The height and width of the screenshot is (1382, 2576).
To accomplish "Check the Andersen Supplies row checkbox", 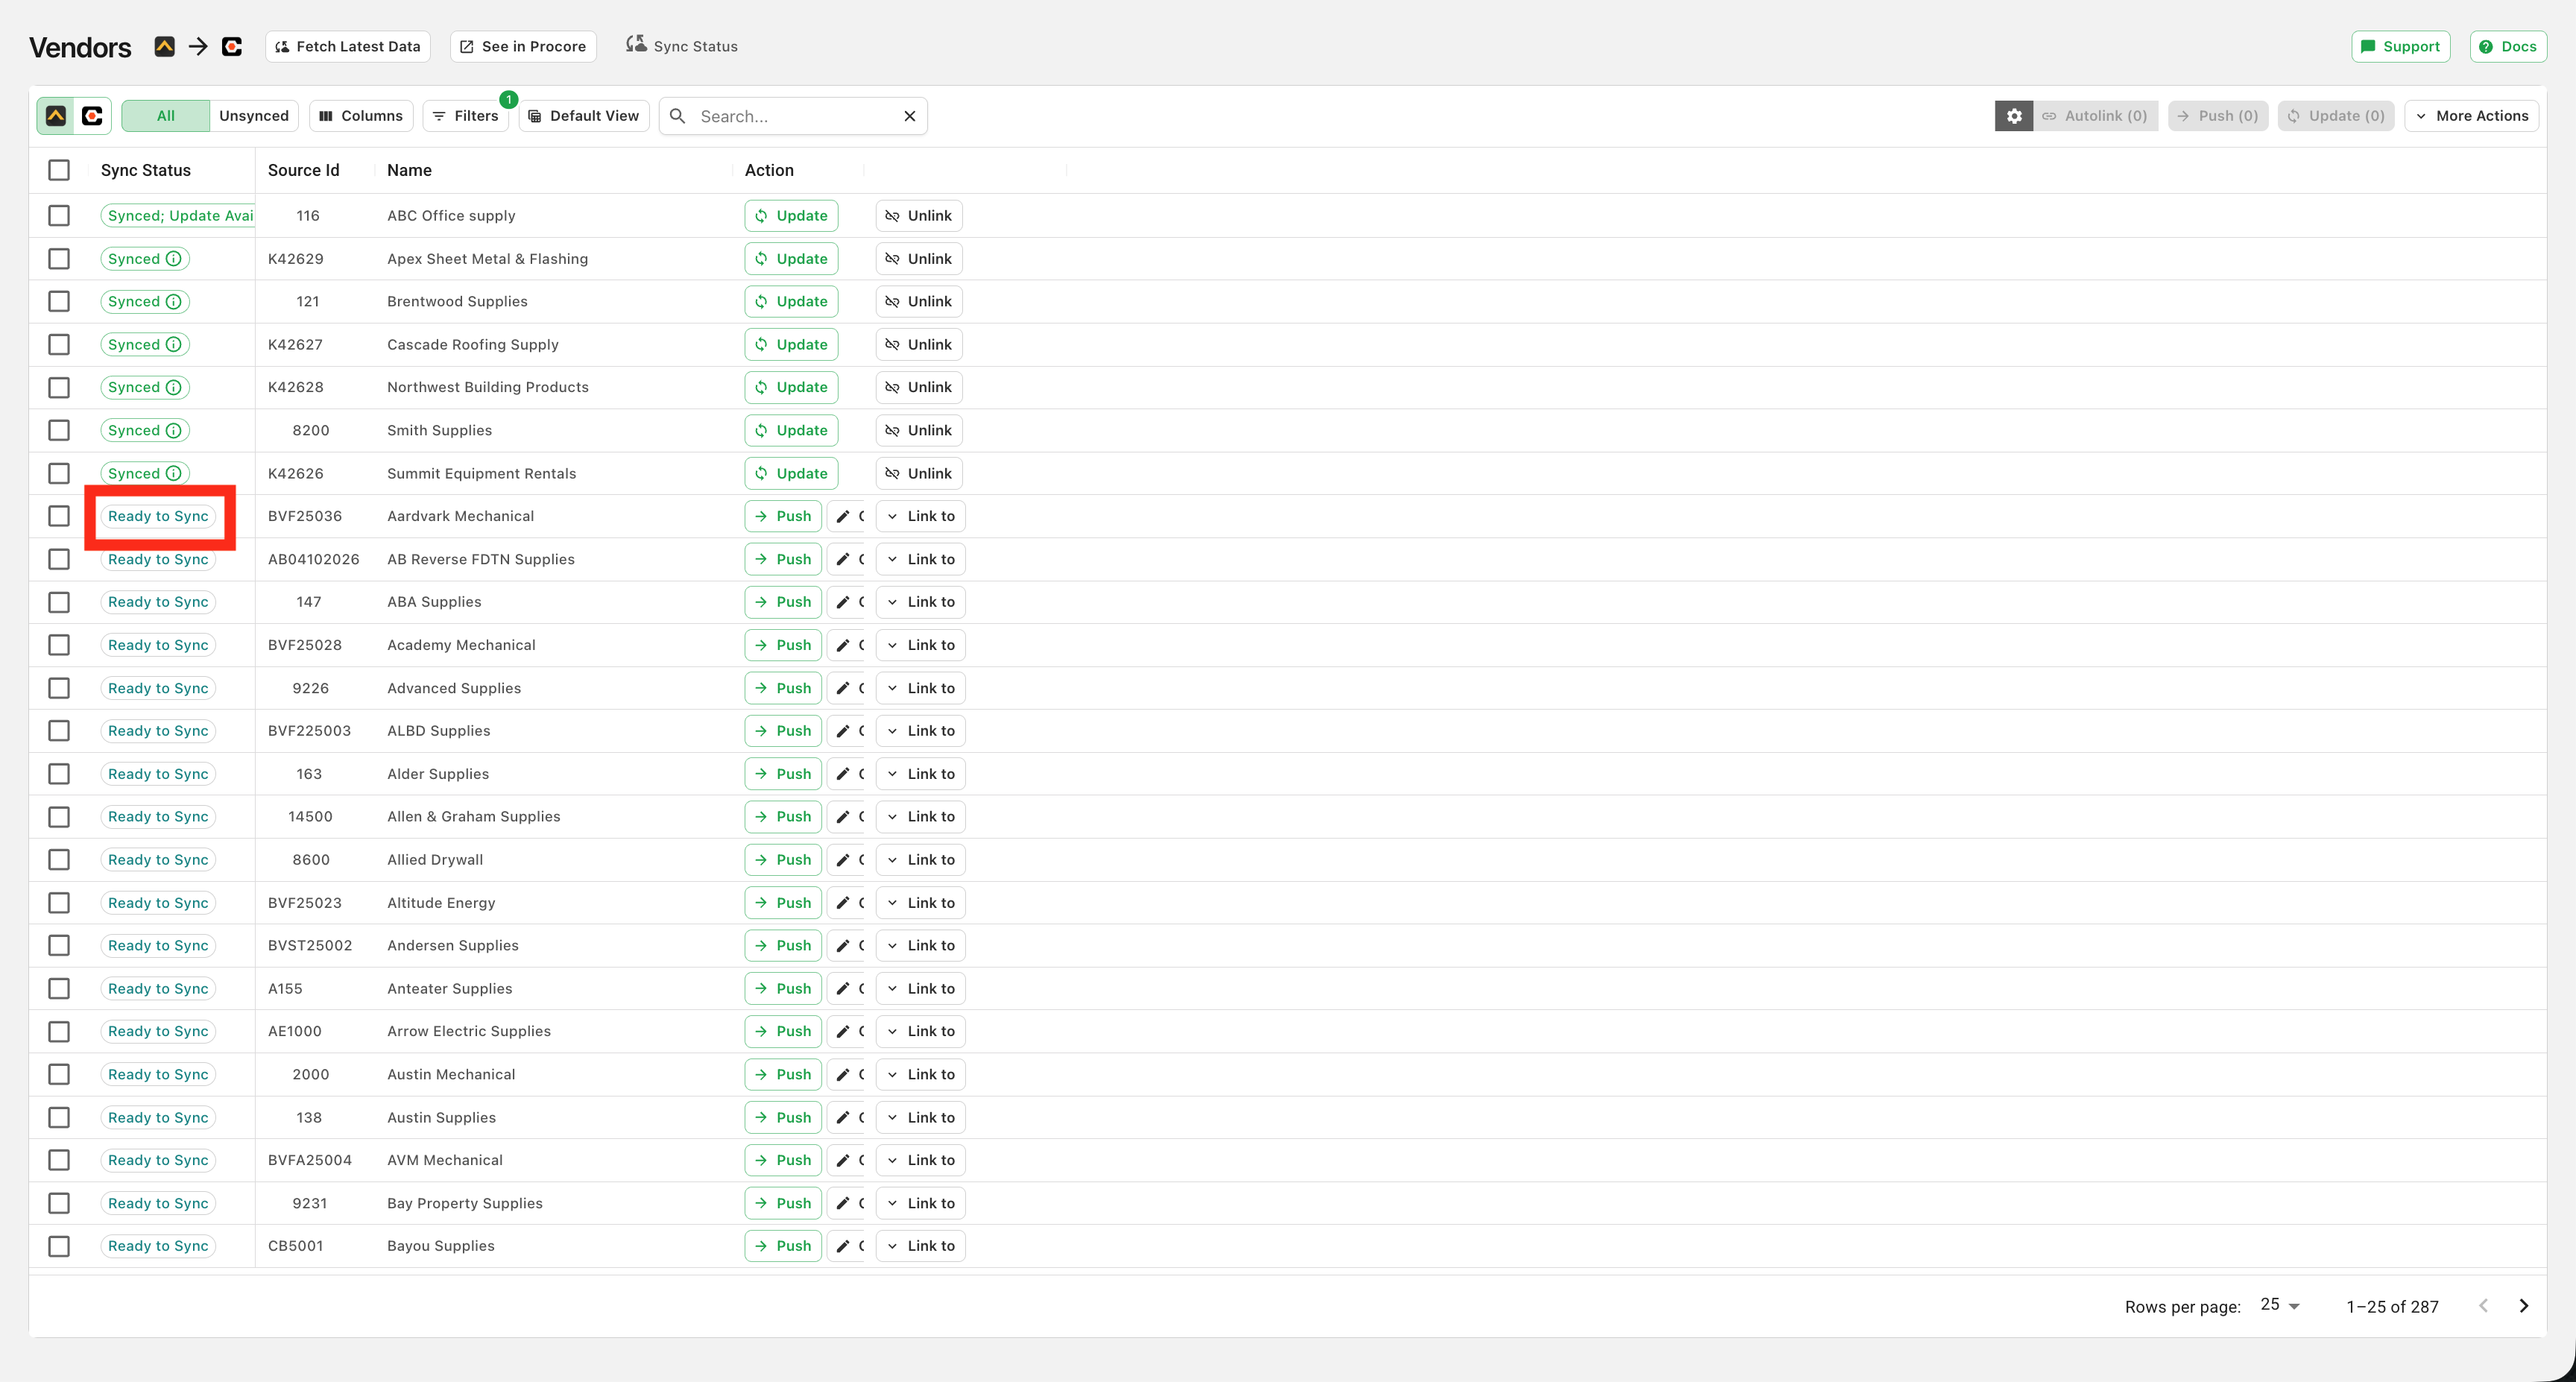I will pos(59,946).
